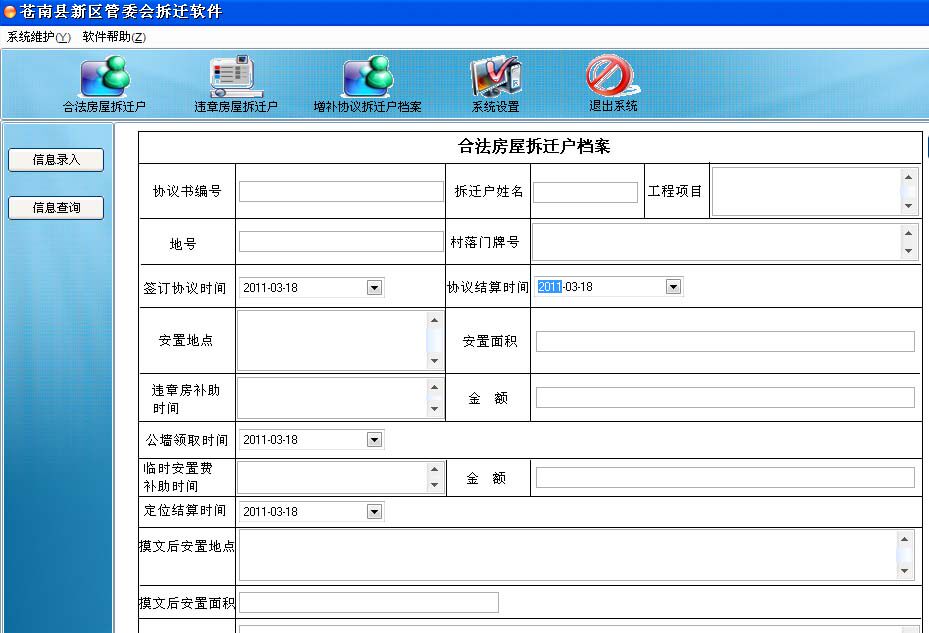Image resolution: width=929 pixels, height=633 pixels.
Task: Click the orange application icon in title bar
Action: click(10, 12)
